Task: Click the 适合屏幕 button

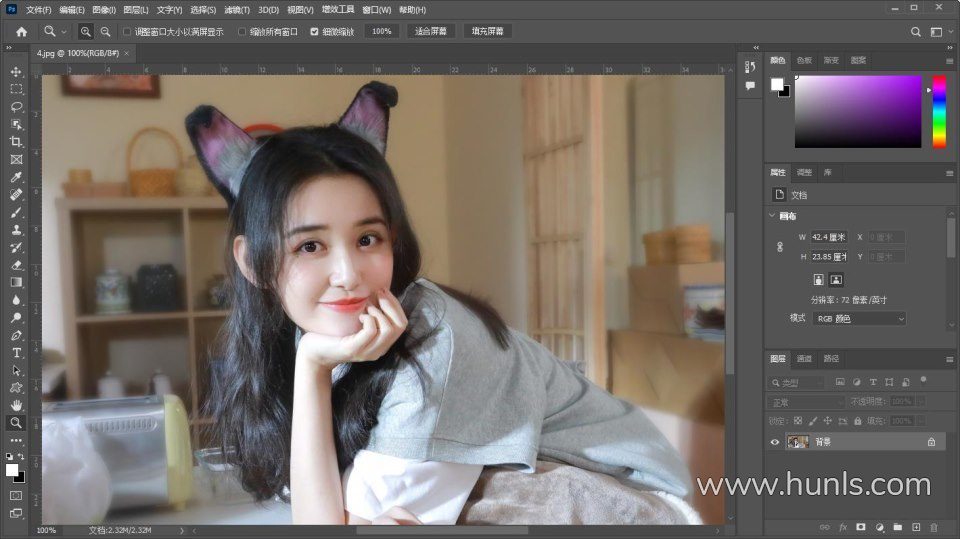Action: (x=431, y=31)
